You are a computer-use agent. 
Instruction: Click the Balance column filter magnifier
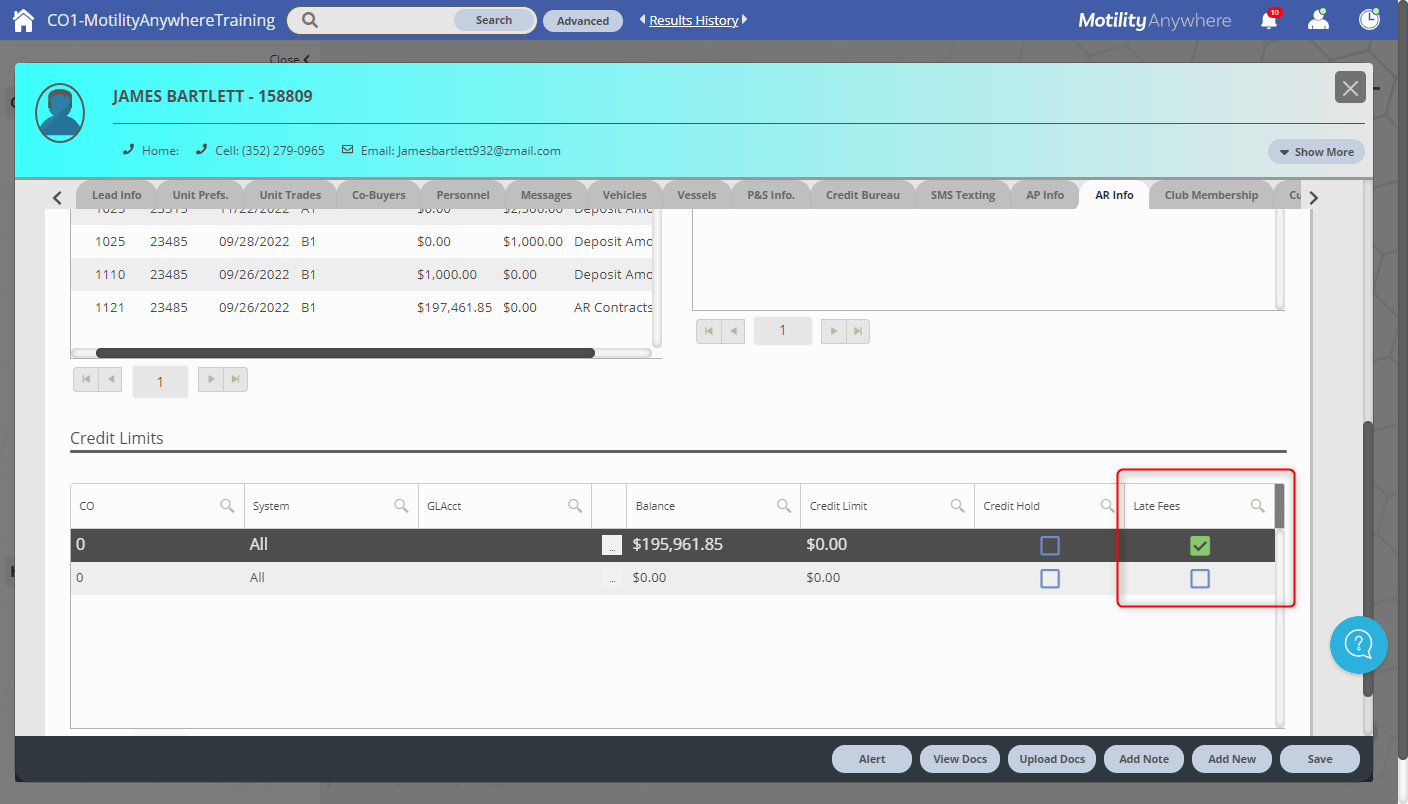point(784,506)
